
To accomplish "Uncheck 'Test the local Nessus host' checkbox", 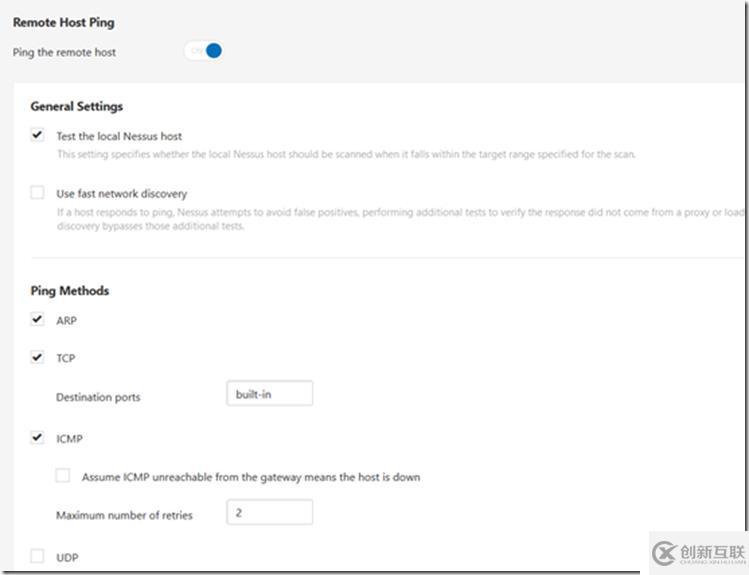I will point(37,135).
